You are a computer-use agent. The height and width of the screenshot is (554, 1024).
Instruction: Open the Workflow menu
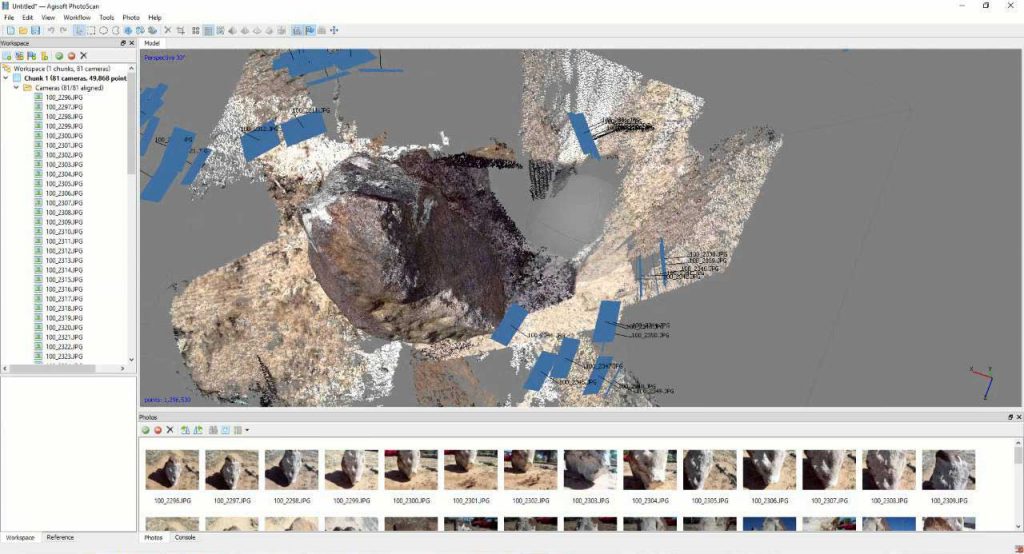point(77,18)
